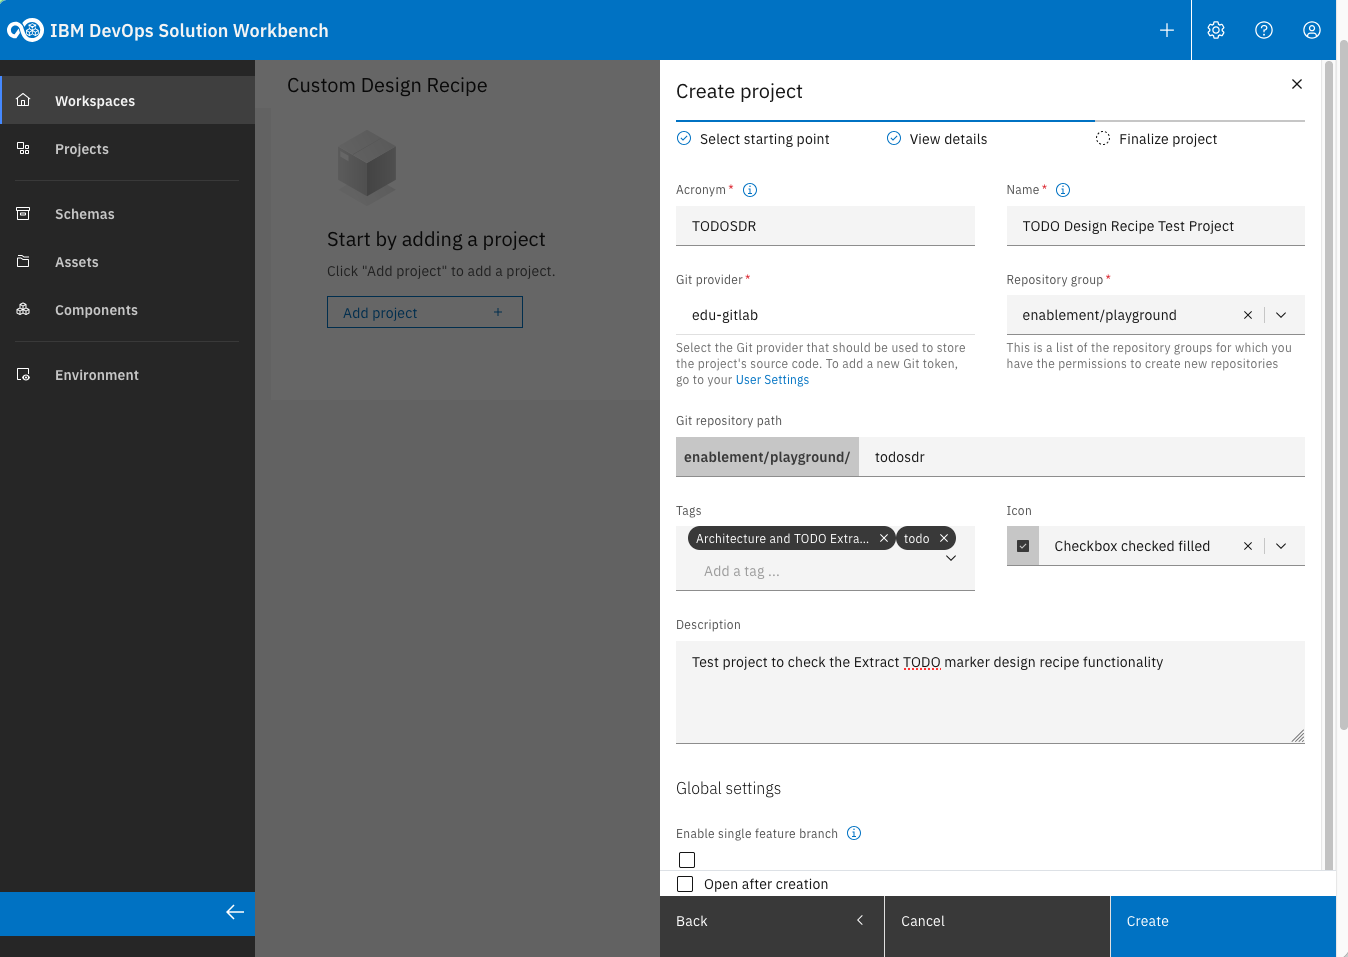
Task: Click the Back button
Action: coord(772,926)
